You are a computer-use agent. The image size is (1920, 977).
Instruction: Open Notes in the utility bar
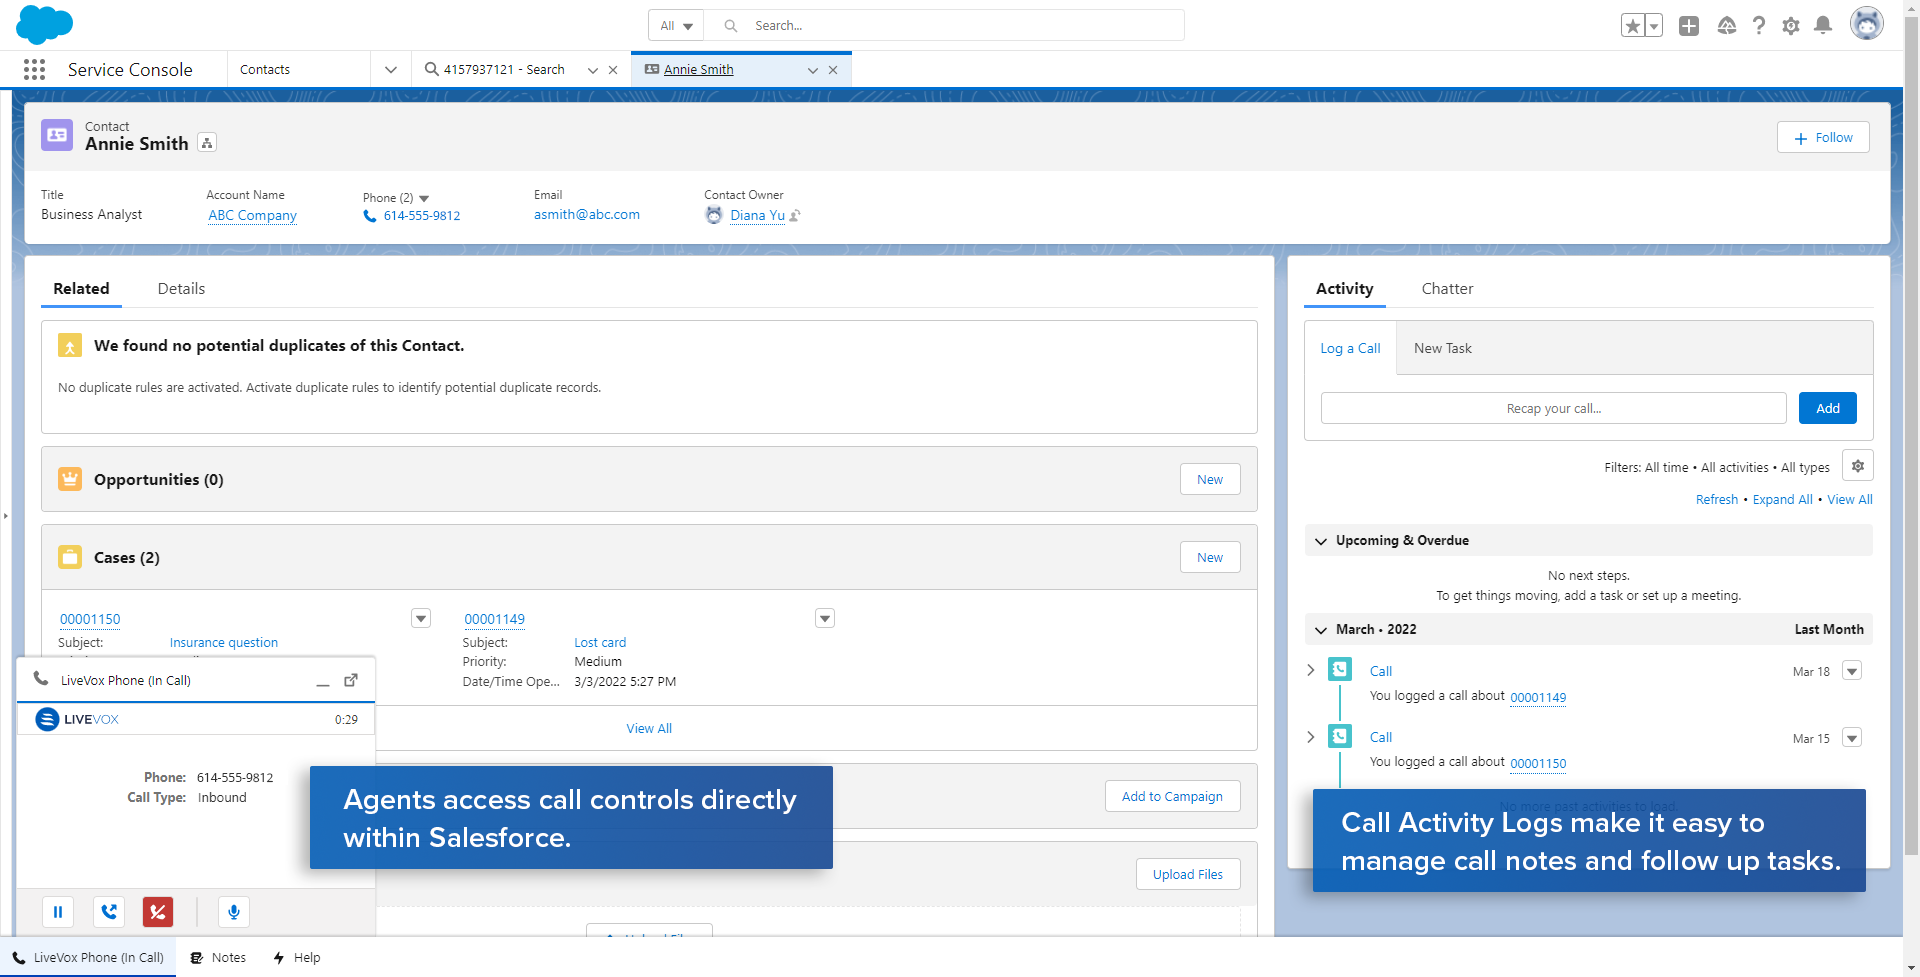coord(218,957)
